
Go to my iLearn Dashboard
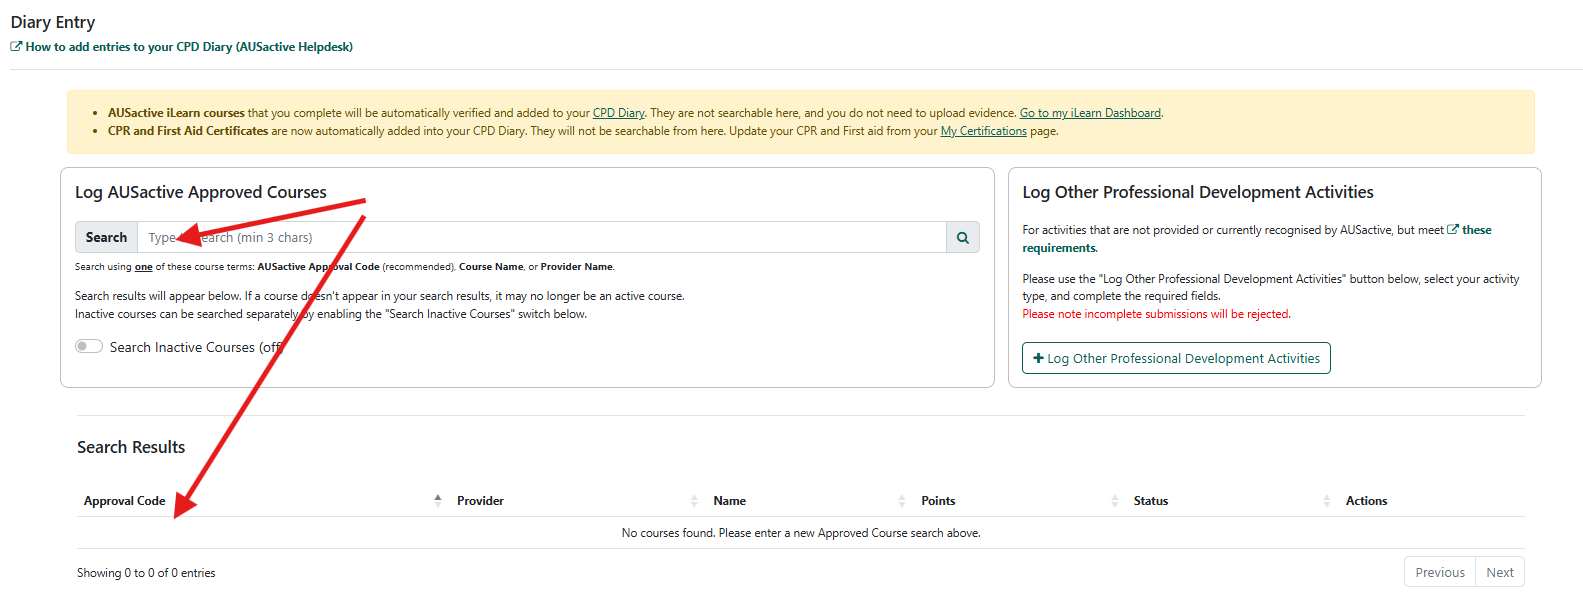1090,113
